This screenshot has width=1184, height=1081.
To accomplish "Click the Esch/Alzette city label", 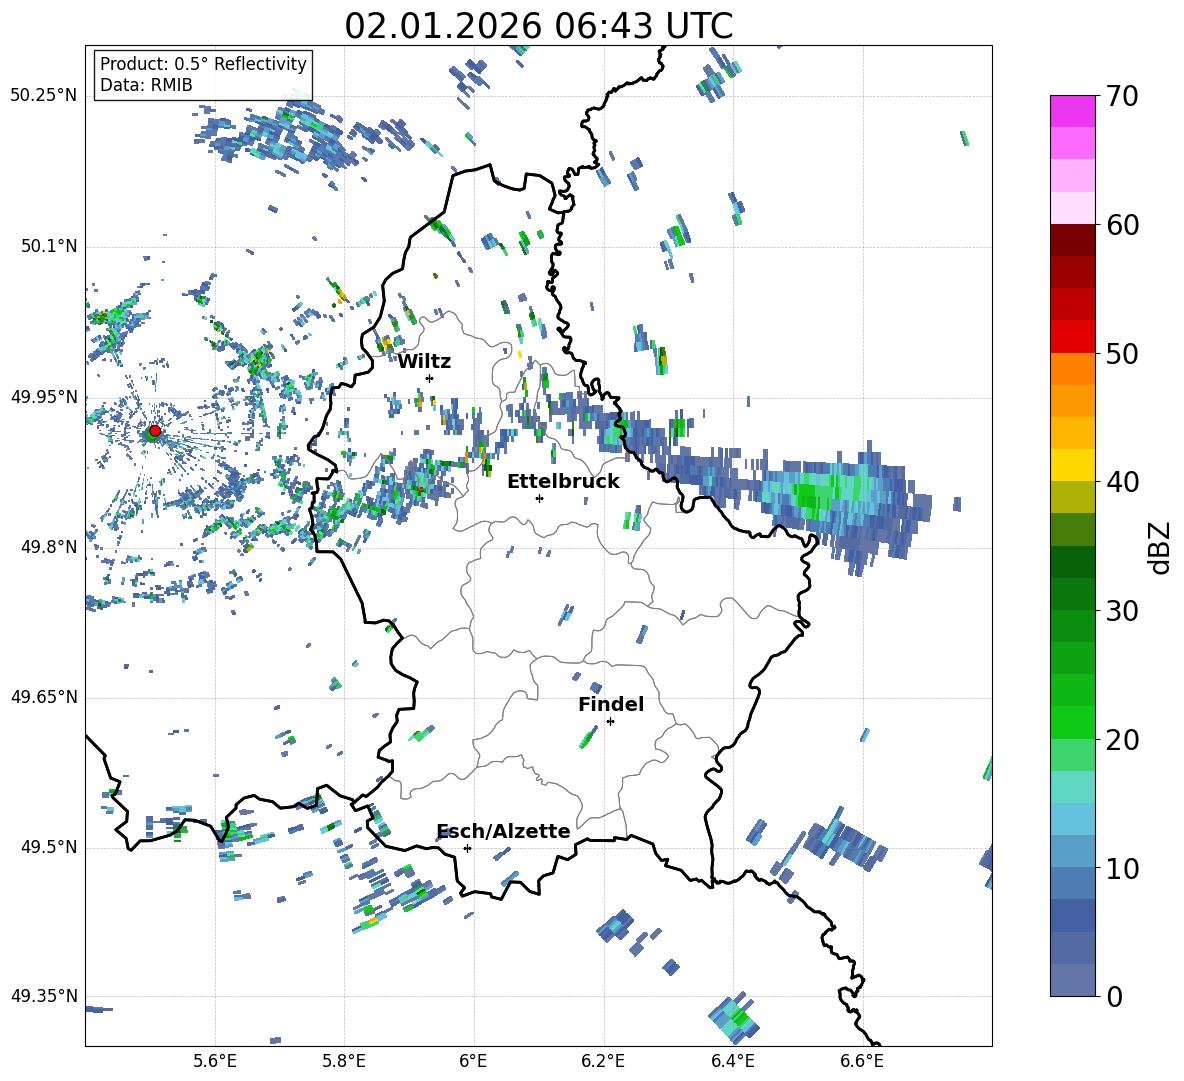I will click(x=504, y=831).
